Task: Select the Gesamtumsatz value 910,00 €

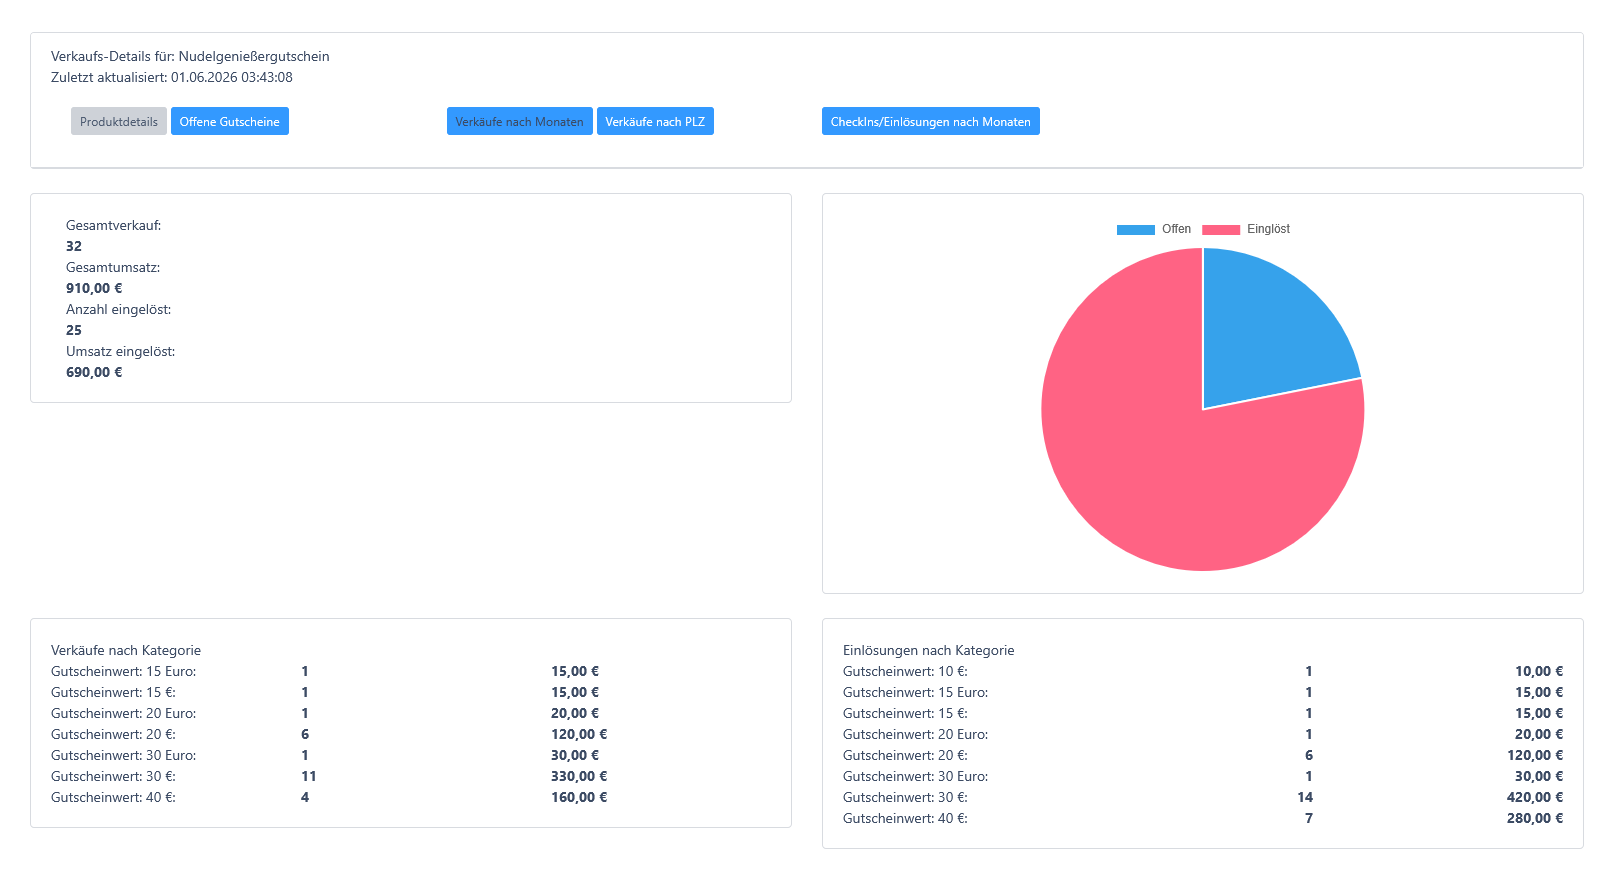Action: click(94, 288)
